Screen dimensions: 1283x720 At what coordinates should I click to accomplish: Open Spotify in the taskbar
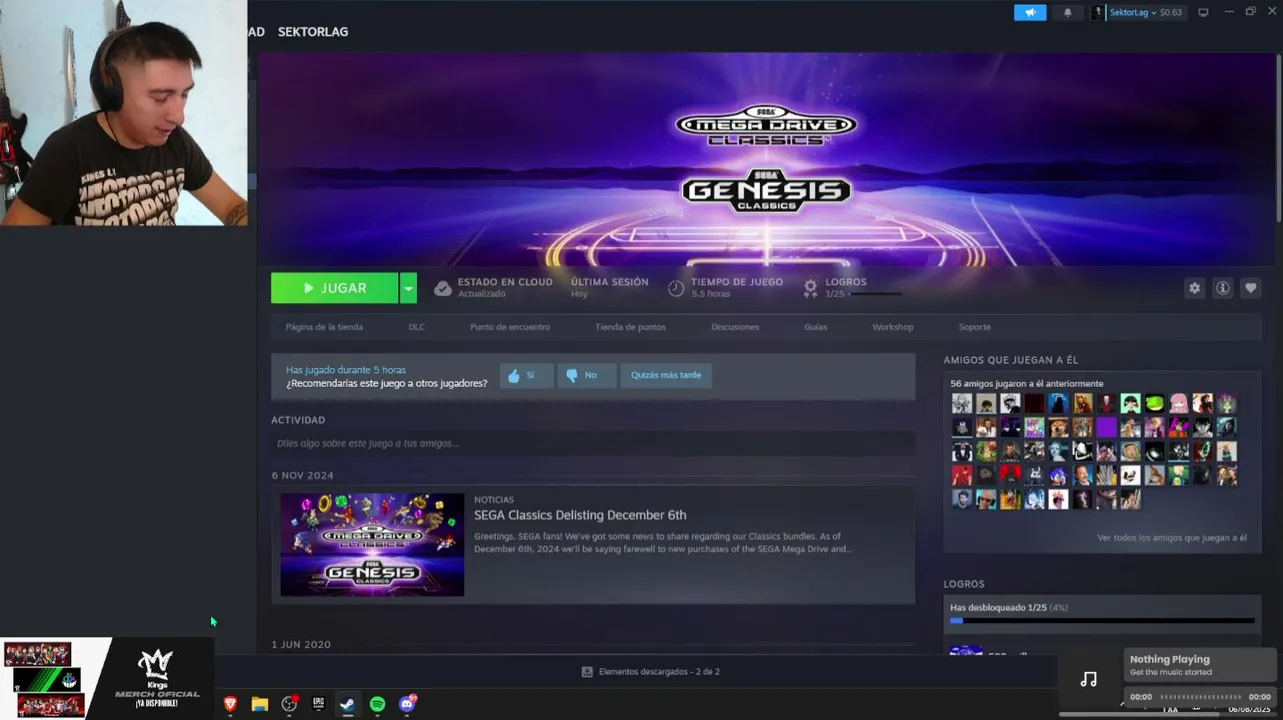coord(377,704)
